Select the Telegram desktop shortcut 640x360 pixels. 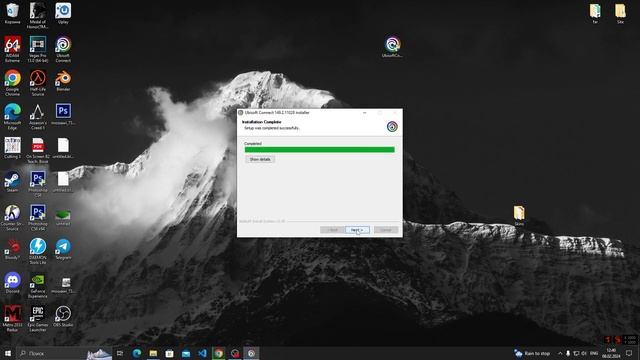[x=63, y=249]
